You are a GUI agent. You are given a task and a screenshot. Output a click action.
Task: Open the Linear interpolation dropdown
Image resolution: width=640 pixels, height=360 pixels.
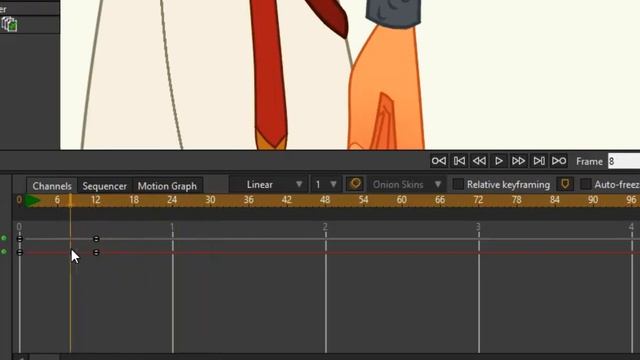click(x=268, y=184)
